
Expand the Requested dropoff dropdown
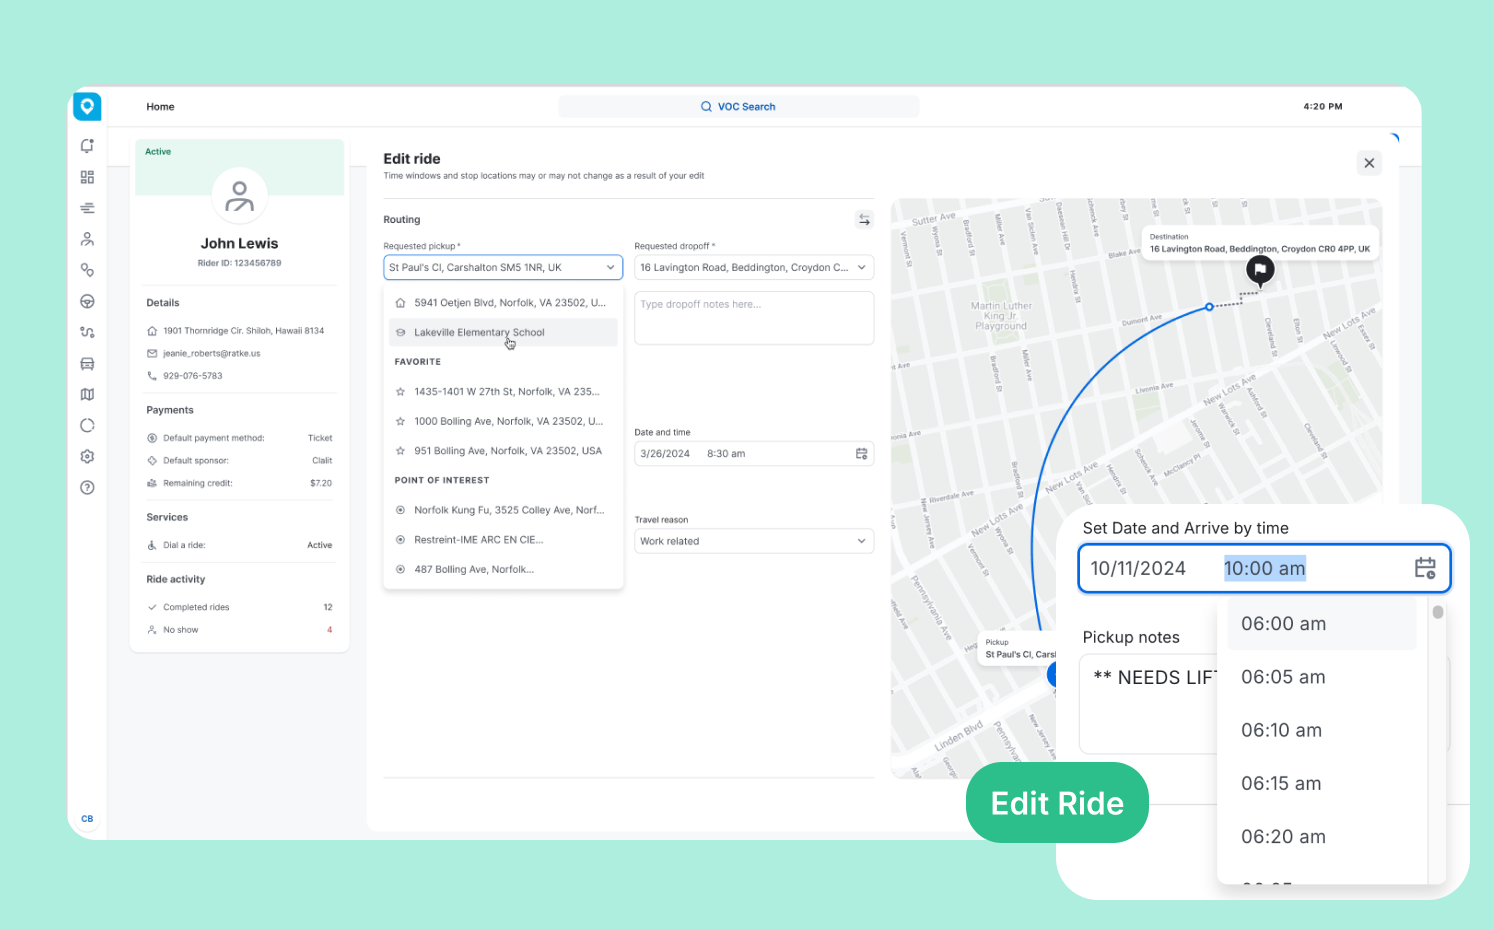click(754, 268)
